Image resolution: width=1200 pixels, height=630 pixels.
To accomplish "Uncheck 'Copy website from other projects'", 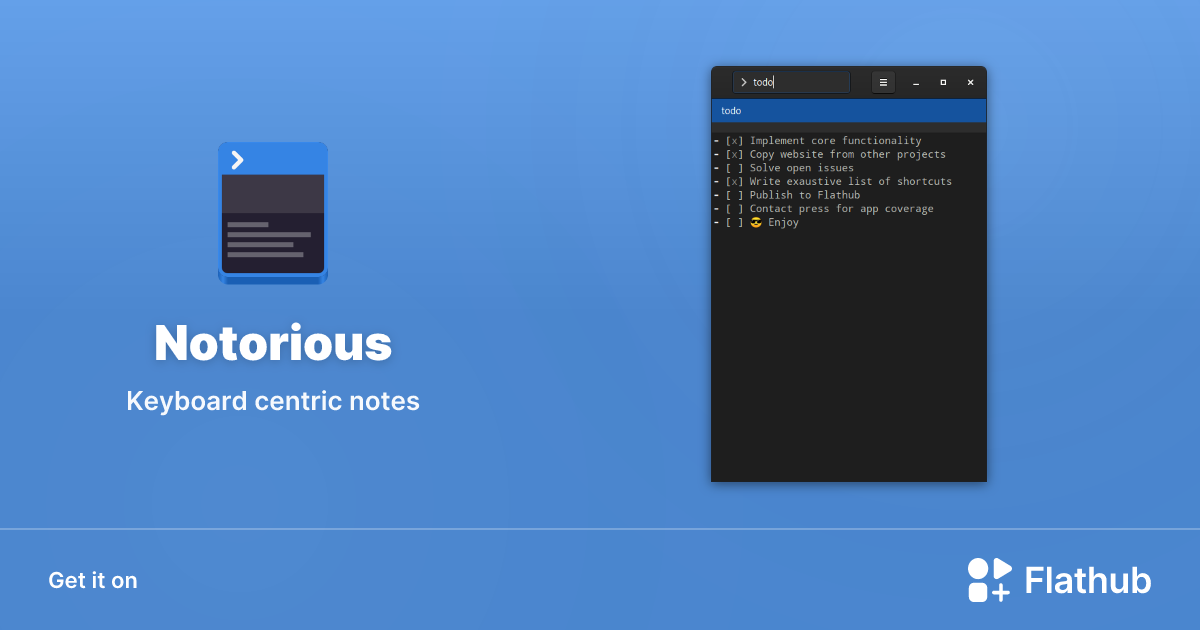I will (x=734, y=154).
